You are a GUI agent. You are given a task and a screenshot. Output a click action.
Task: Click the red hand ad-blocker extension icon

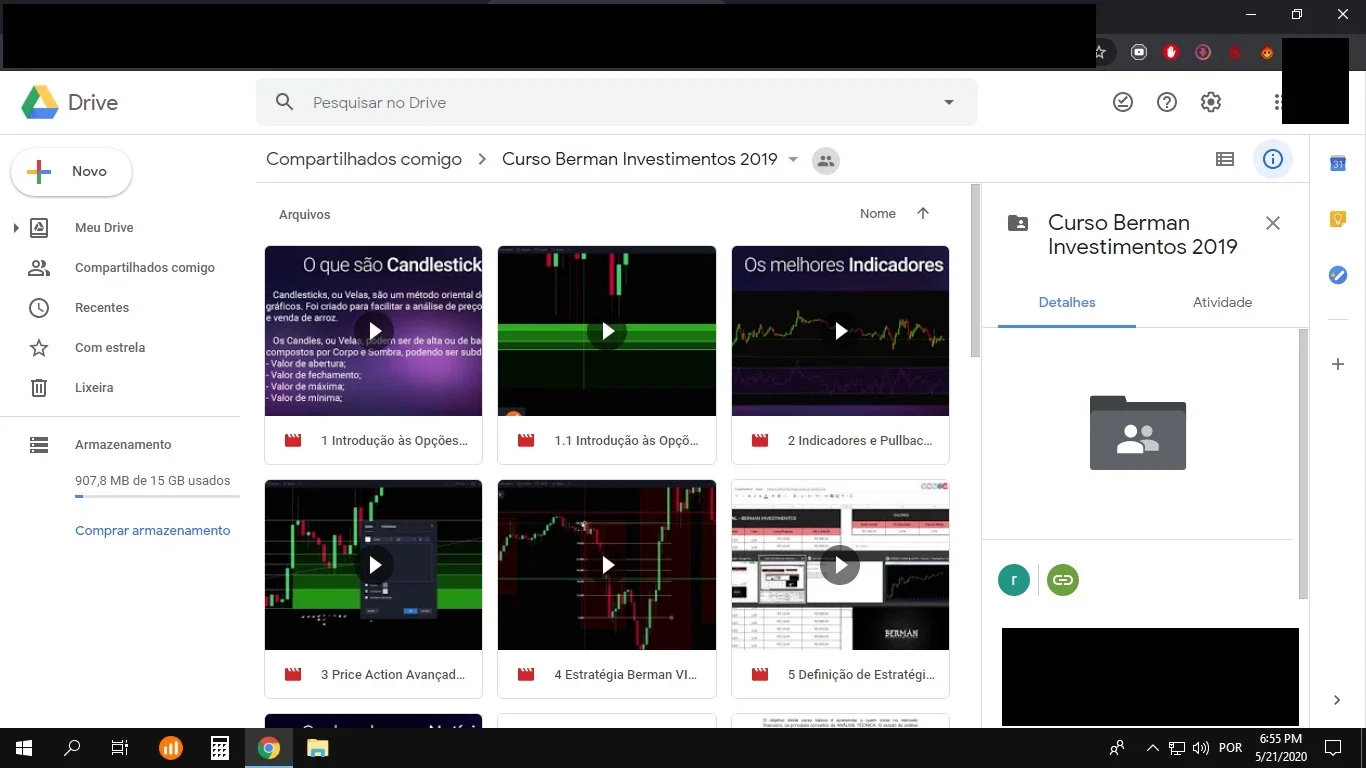pos(1171,52)
